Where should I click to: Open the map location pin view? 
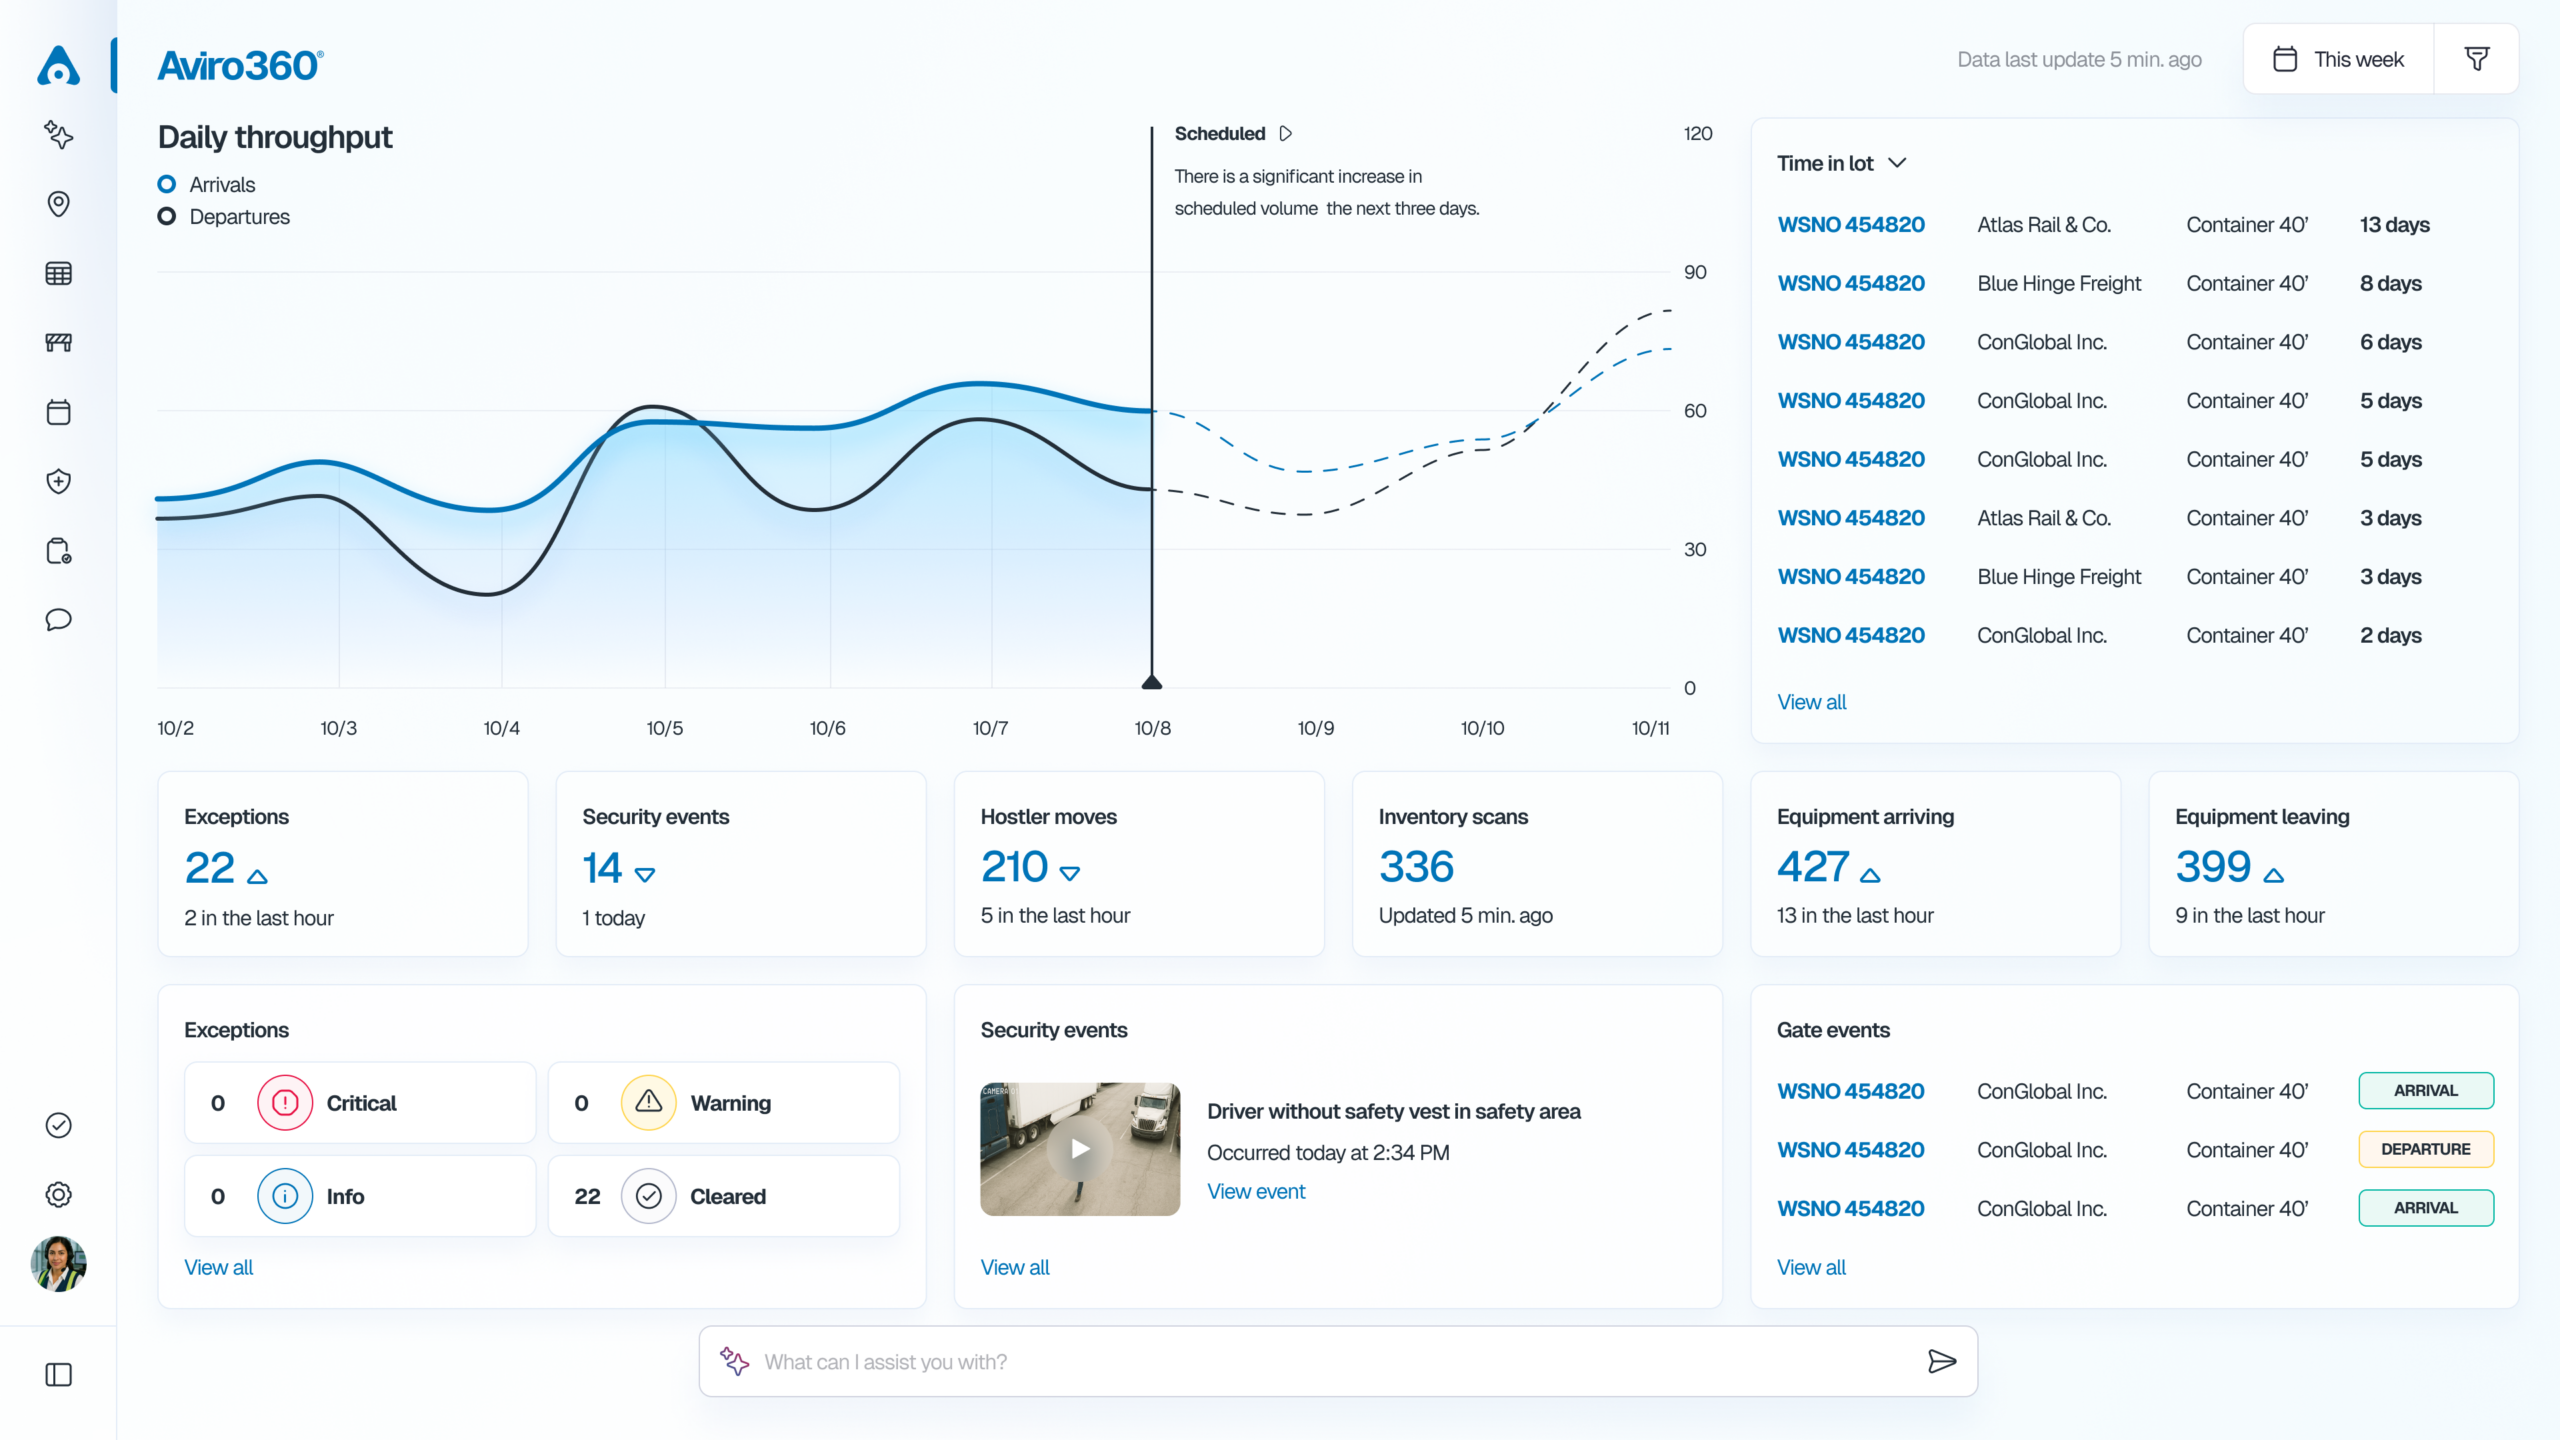click(x=59, y=204)
